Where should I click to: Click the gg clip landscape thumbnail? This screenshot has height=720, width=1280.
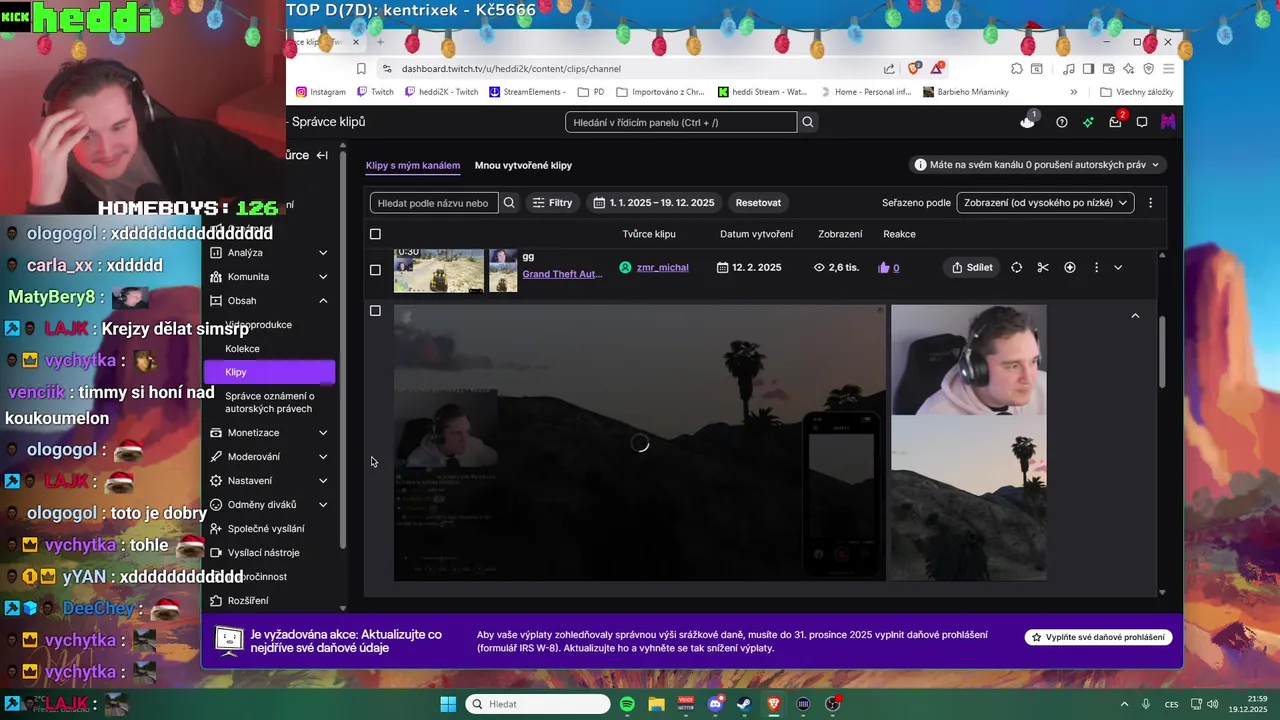439,270
